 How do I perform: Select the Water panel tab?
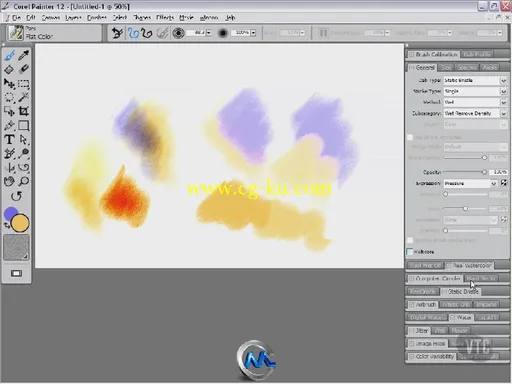click(461, 318)
